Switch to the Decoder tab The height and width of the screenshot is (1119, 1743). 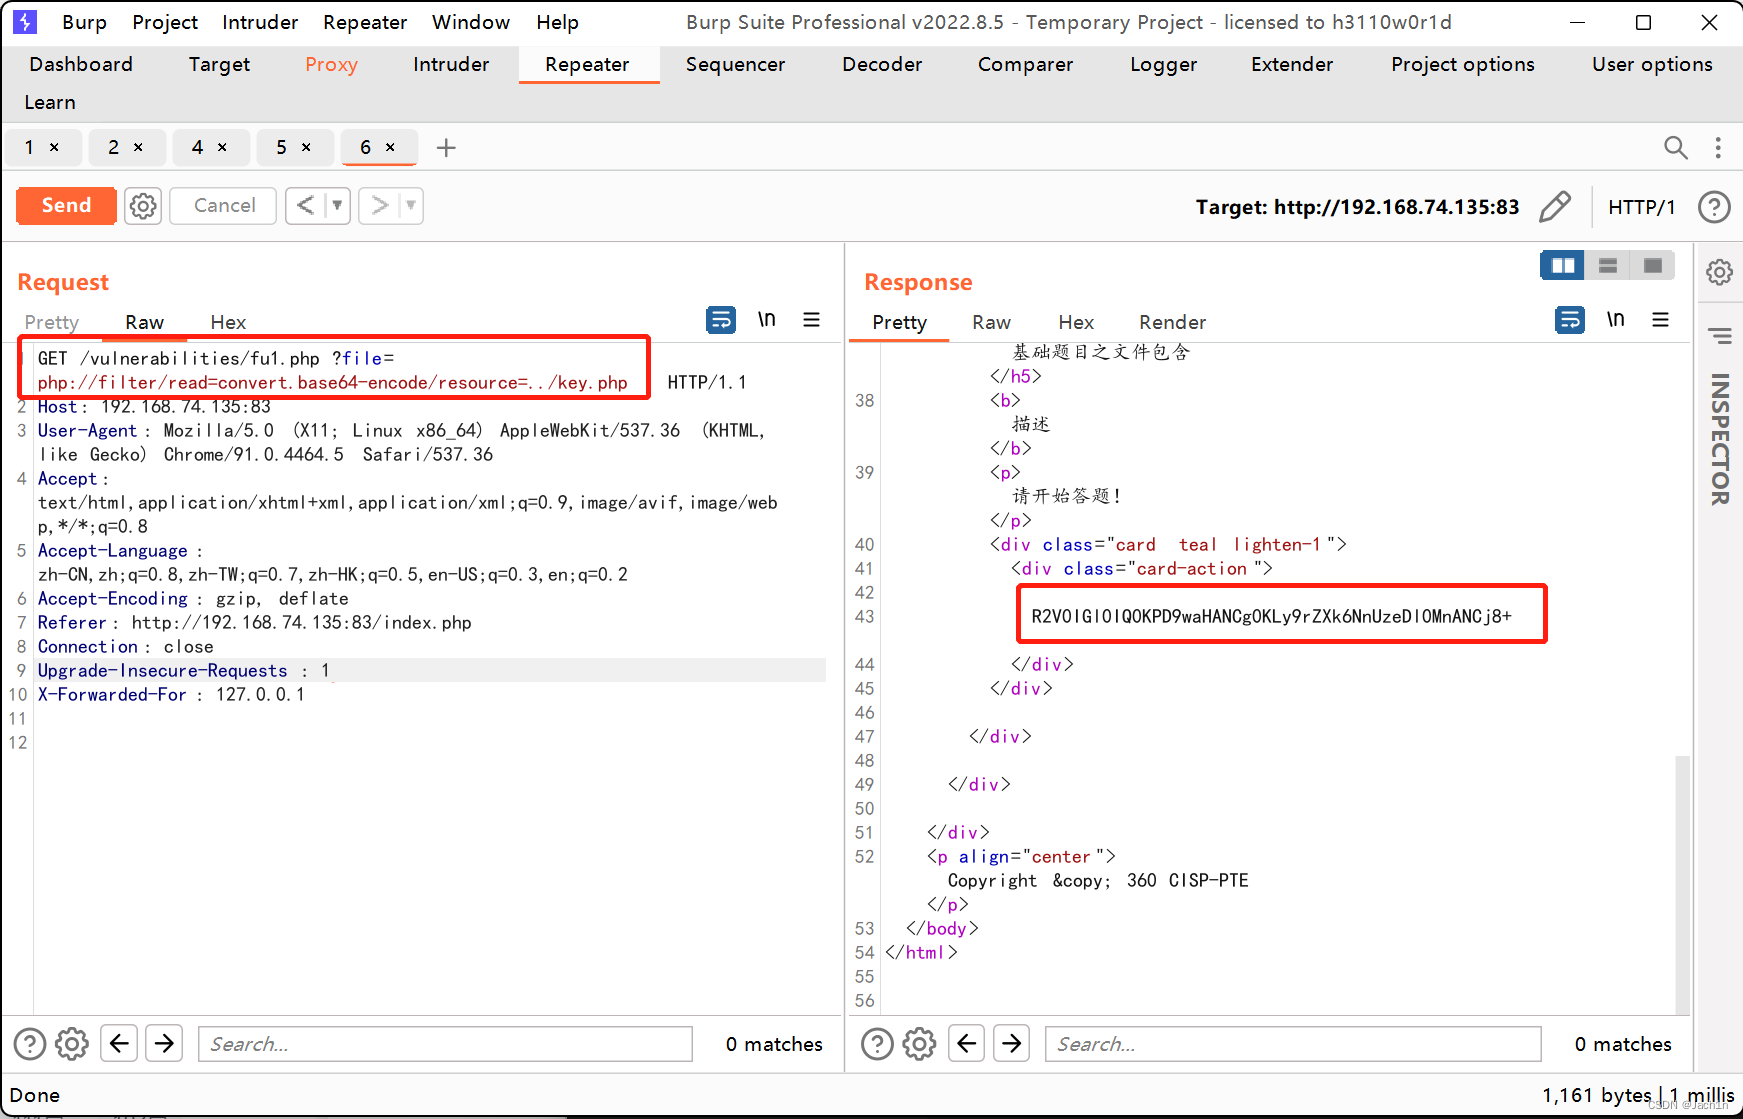882,65
